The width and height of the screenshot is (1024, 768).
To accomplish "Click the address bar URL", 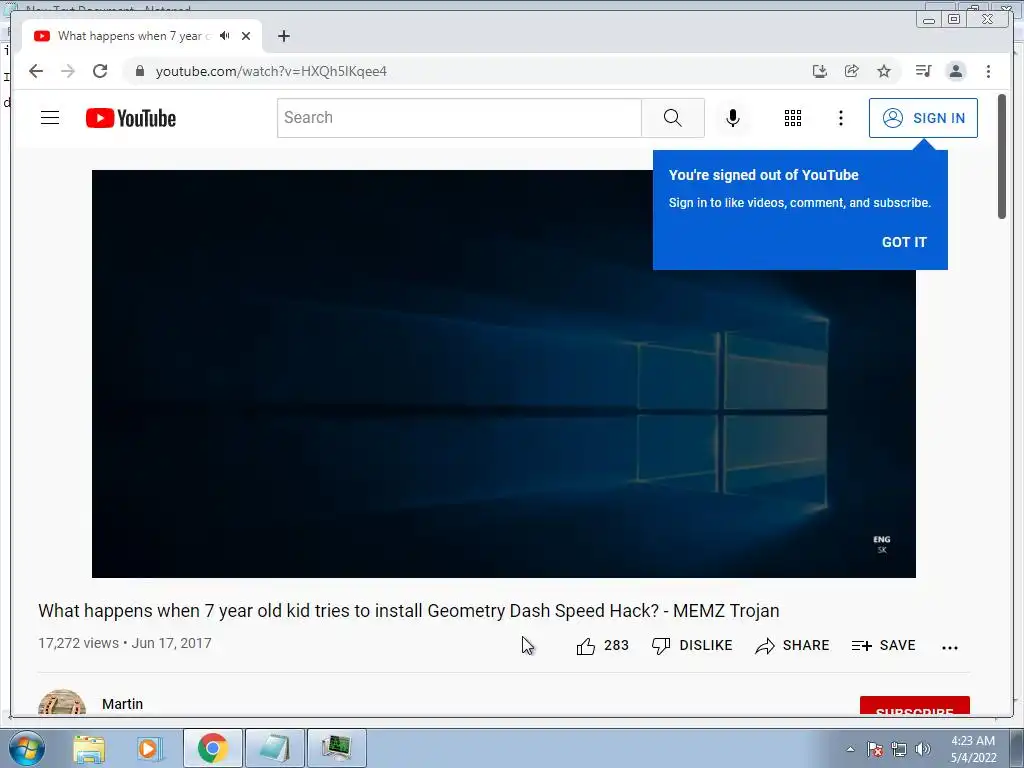I will 271,71.
